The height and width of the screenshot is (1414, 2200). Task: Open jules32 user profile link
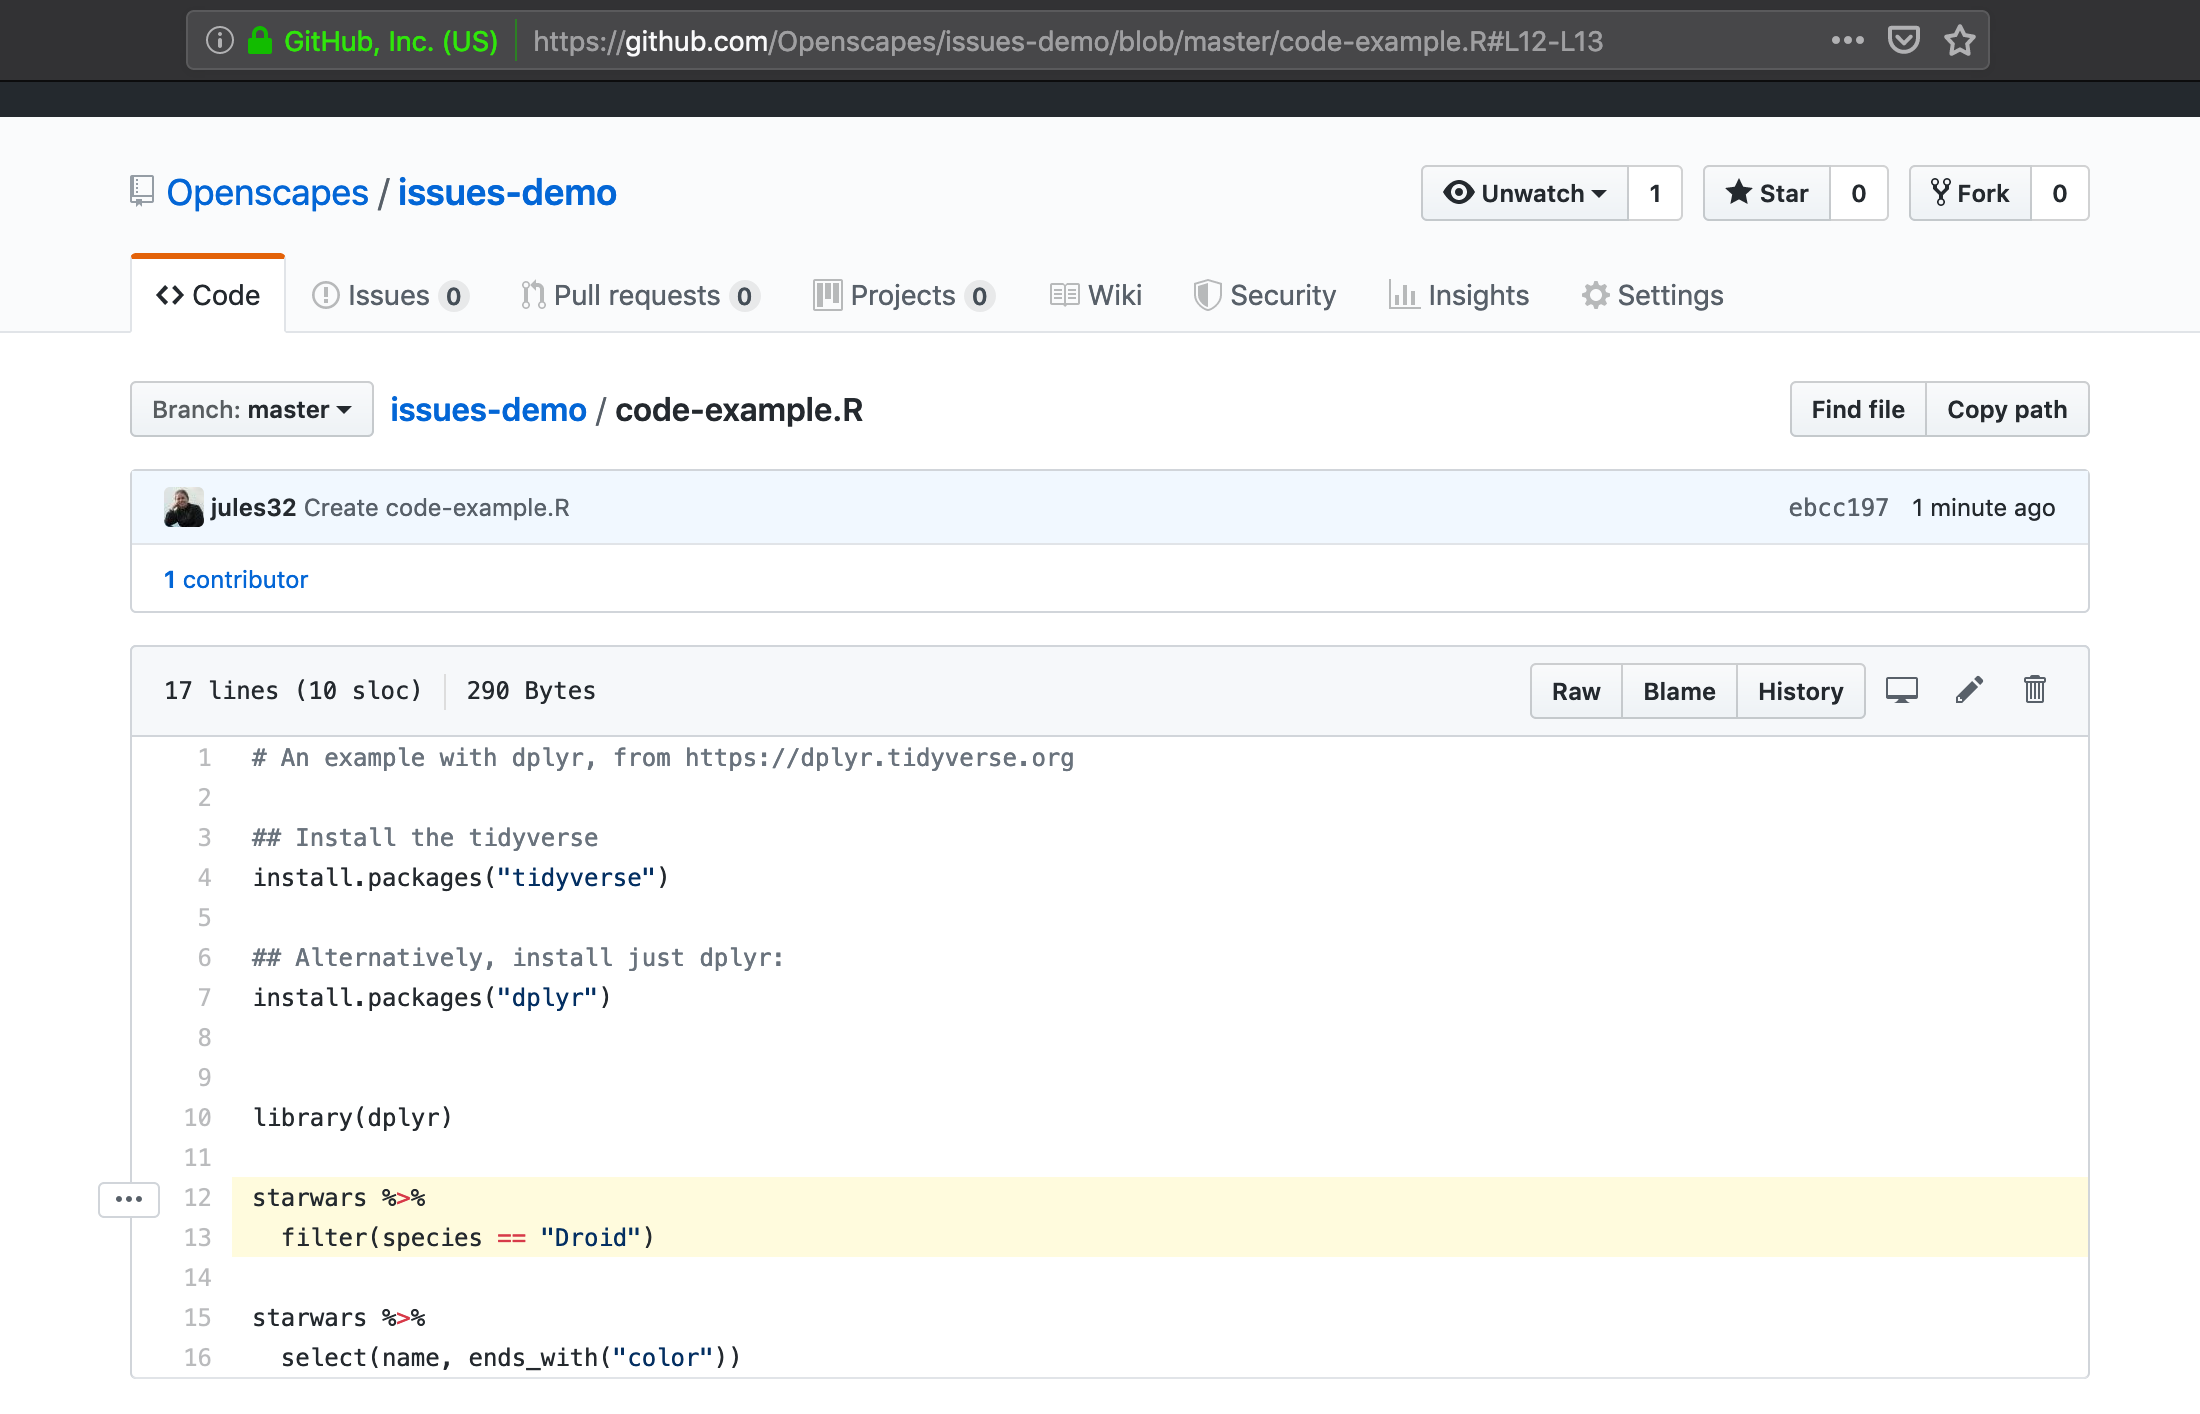click(x=253, y=507)
